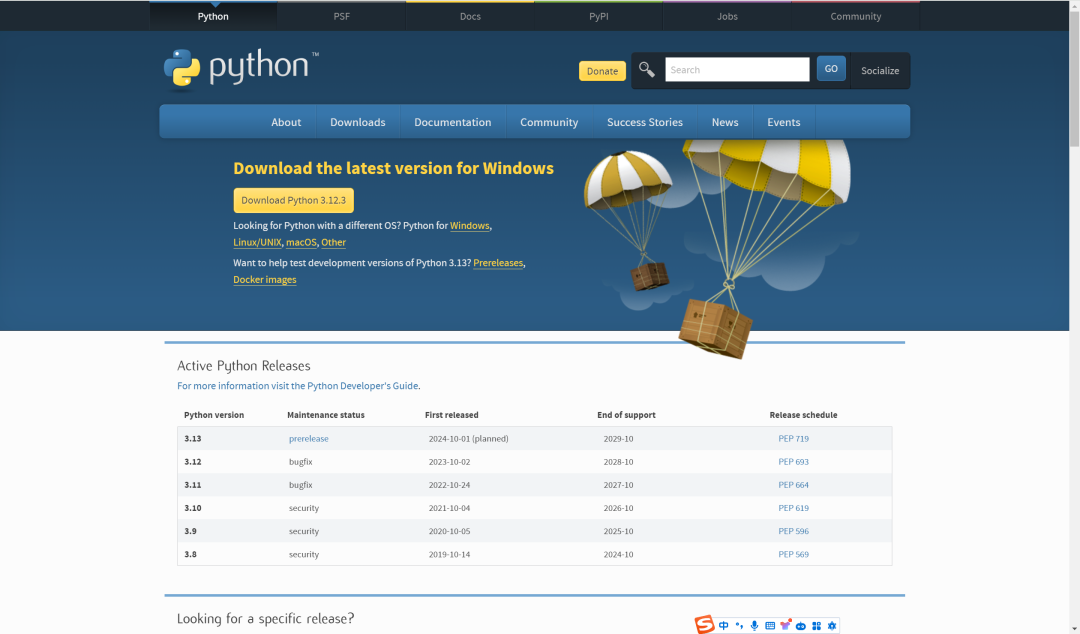Click the Sogou input method logo icon
The height and width of the screenshot is (634, 1080).
[704, 625]
